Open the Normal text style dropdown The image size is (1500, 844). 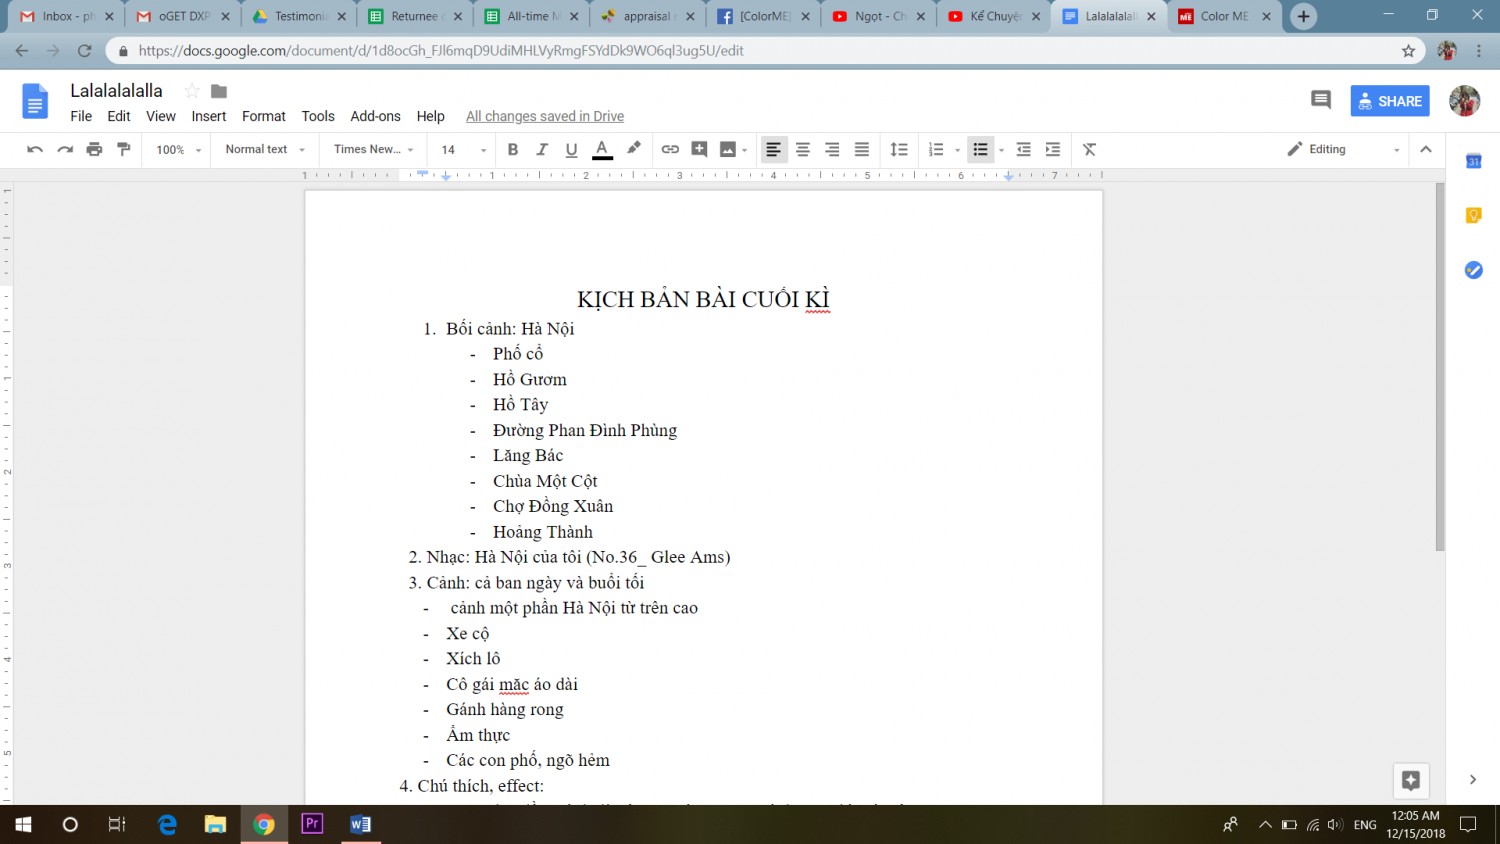[x=265, y=149]
